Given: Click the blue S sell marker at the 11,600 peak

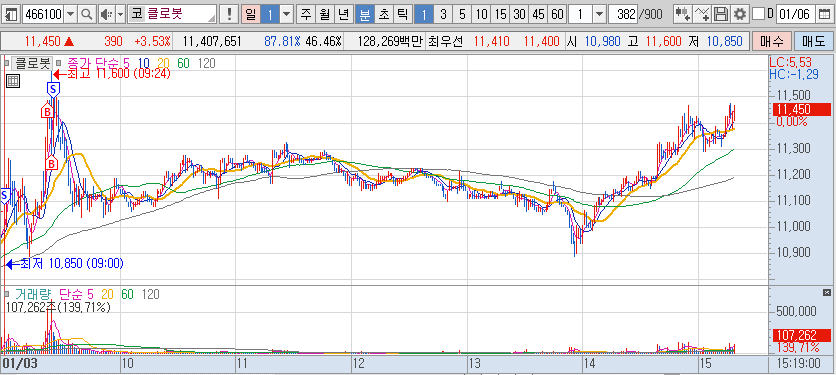Looking at the screenshot, I should [52, 90].
